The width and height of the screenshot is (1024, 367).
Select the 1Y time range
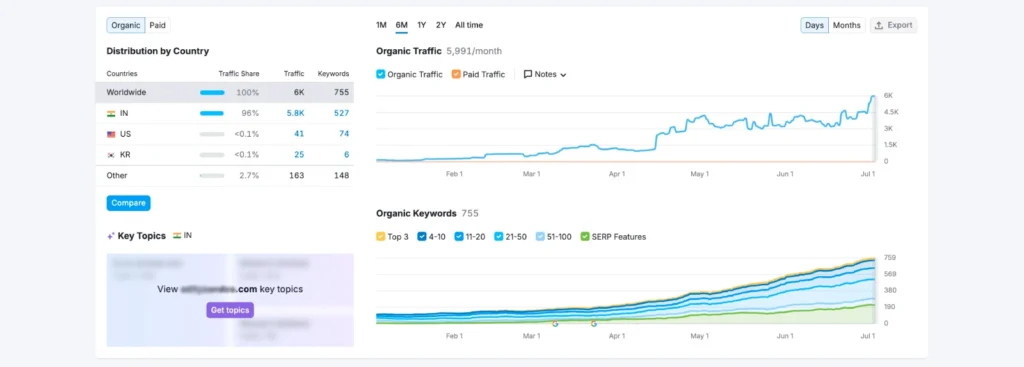coord(422,25)
